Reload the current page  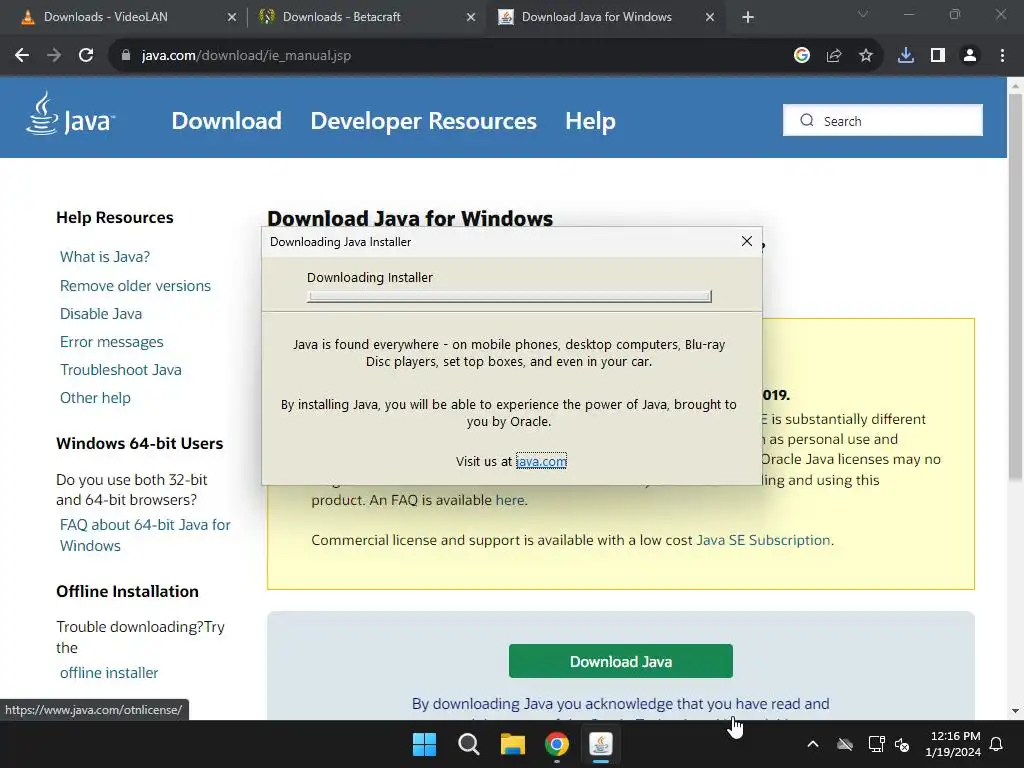(x=86, y=56)
